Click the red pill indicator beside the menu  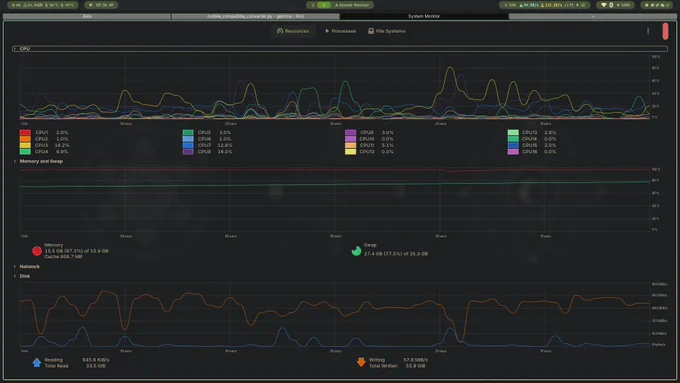(x=665, y=31)
